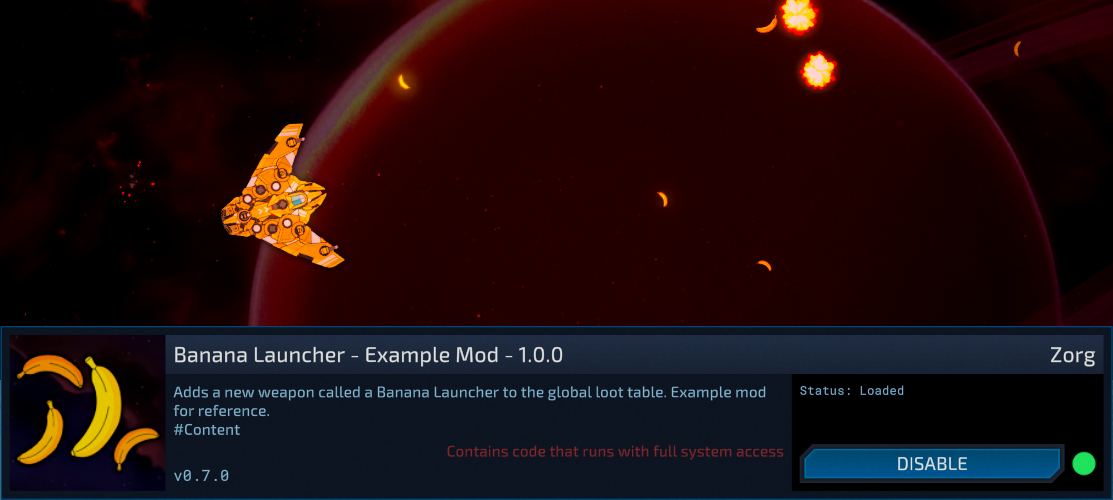The width and height of the screenshot is (1113, 500).
Task: Click the DISABLE button for the mod
Action: [932, 464]
